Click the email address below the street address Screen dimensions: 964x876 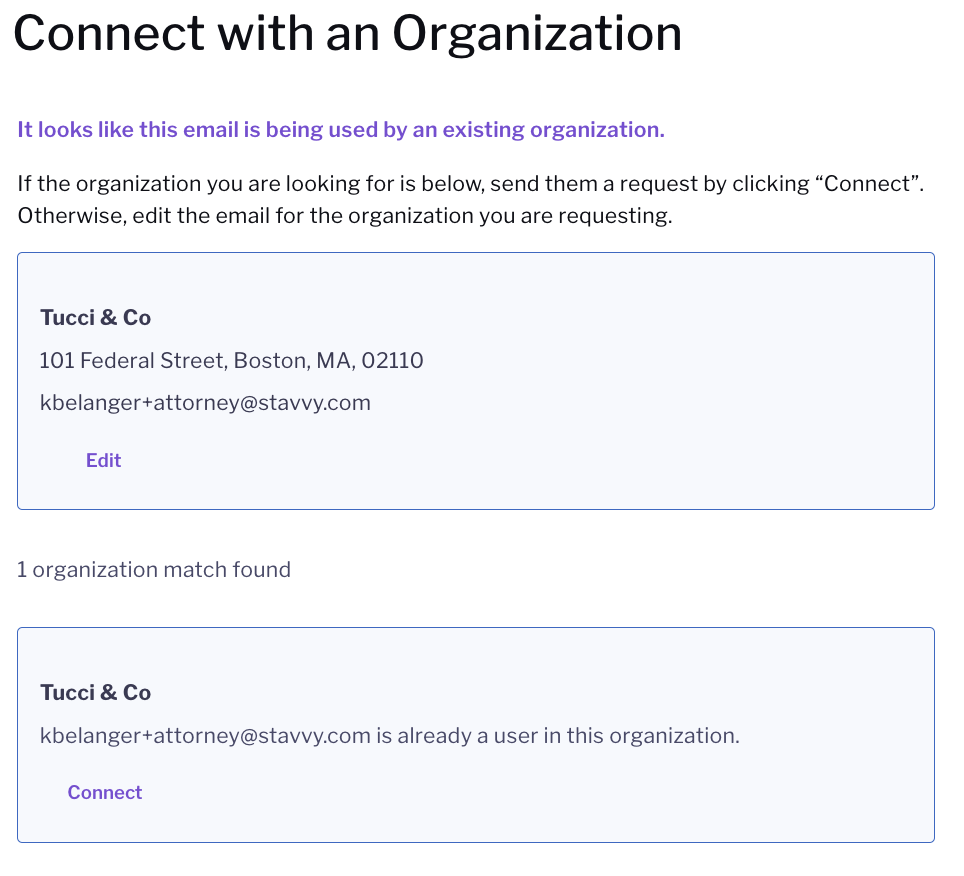205,403
